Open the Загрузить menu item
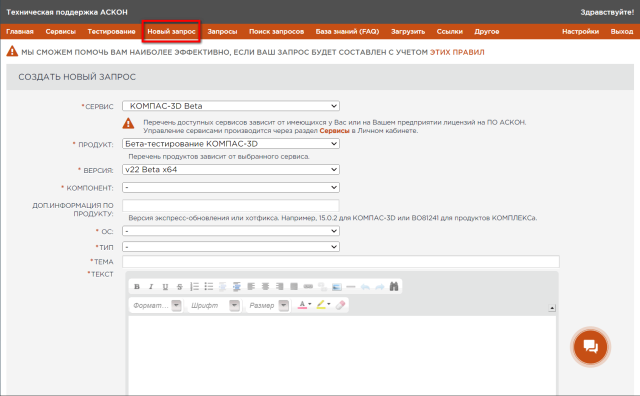Screen dimensions: 640x396 click(x=408, y=31)
